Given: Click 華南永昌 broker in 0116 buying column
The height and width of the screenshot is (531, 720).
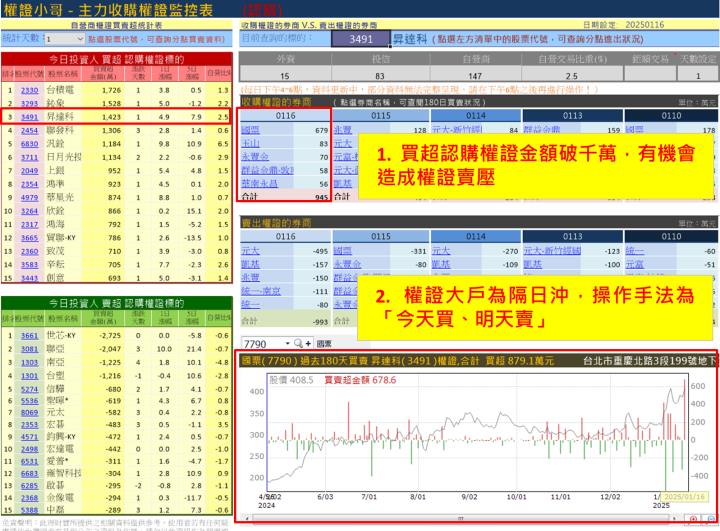Looking at the screenshot, I should [x=259, y=183].
